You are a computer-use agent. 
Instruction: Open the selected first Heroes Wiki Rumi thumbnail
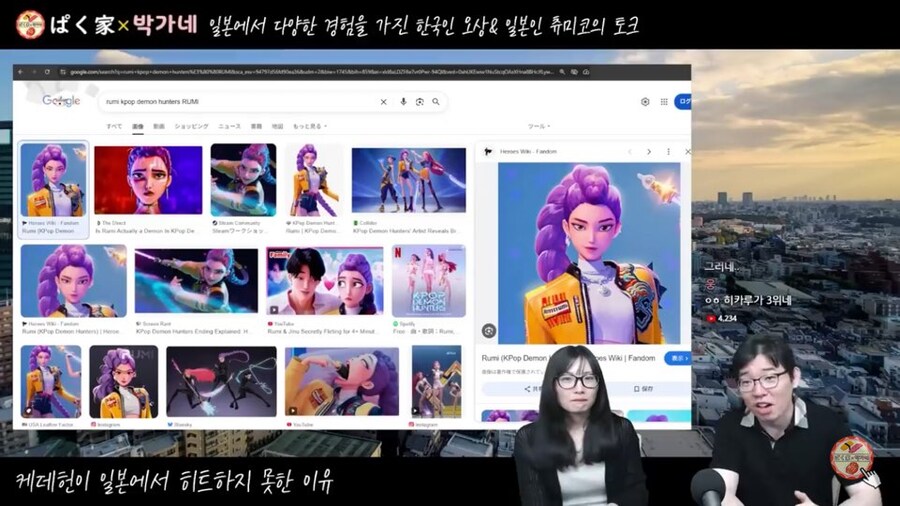point(54,180)
